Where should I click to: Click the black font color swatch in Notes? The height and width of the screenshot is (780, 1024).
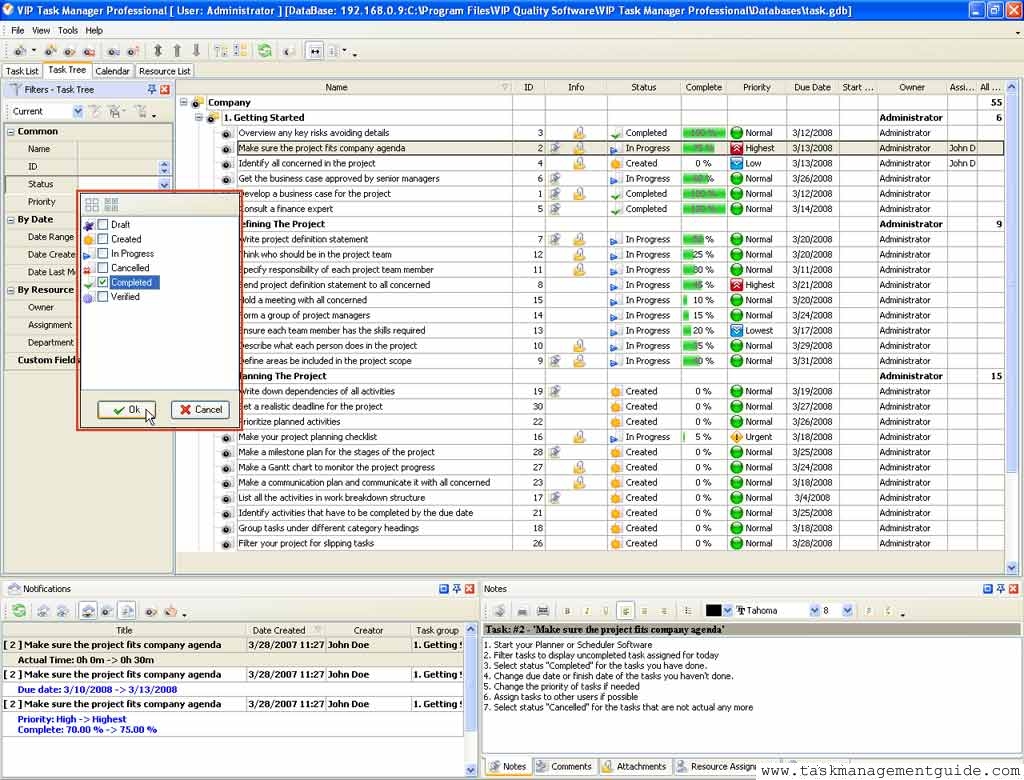713,611
